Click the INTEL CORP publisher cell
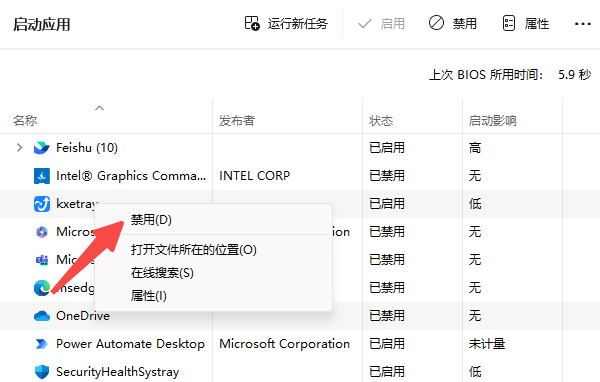This screenshot has height=382, width=600. [254, 176]
